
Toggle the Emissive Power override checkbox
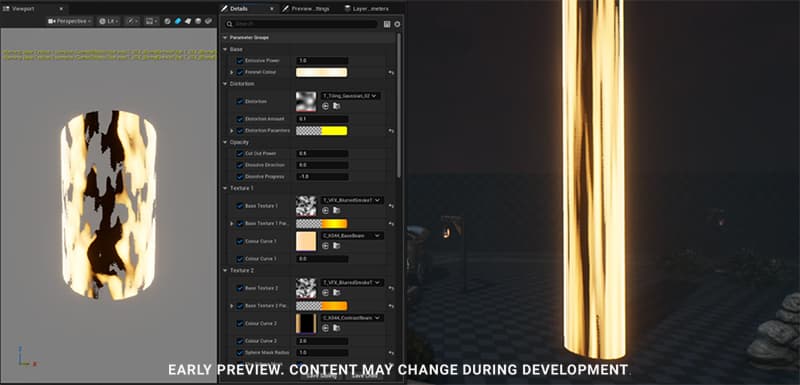pyautogui.click(x=240, y=61)
